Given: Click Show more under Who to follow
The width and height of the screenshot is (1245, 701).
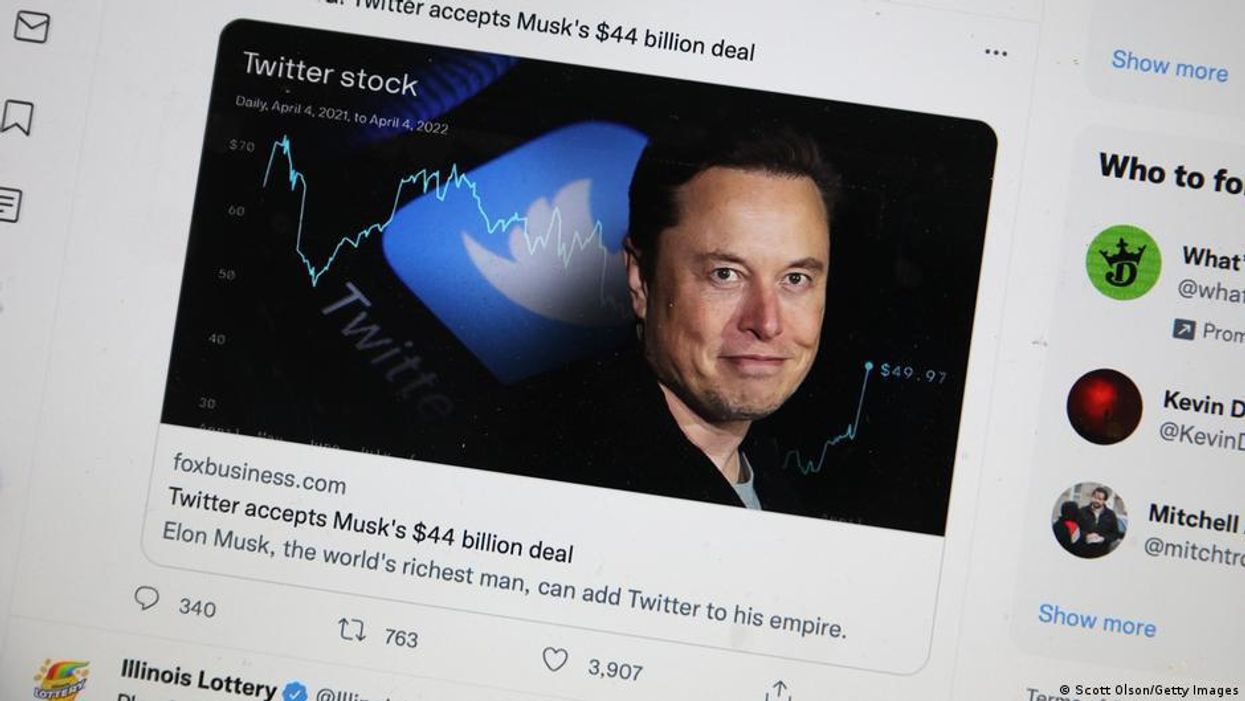Looking at the screenshot, I should [x=1097, y=620].
